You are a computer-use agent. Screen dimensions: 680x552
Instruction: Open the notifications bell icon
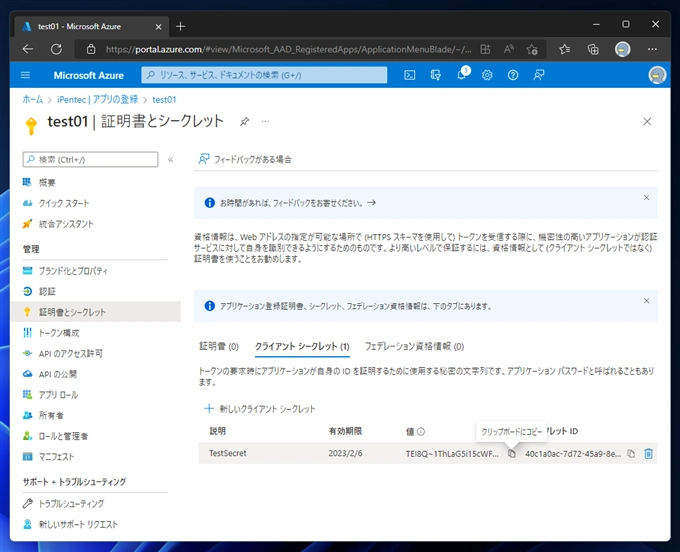(x=462, y=75)
